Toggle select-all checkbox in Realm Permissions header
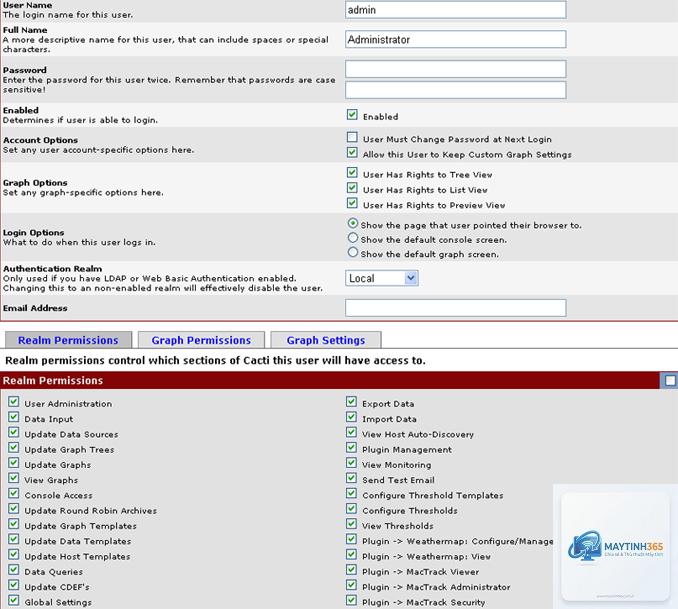The width and height of the screenshot is (678, 609). [x=670, y=381]
